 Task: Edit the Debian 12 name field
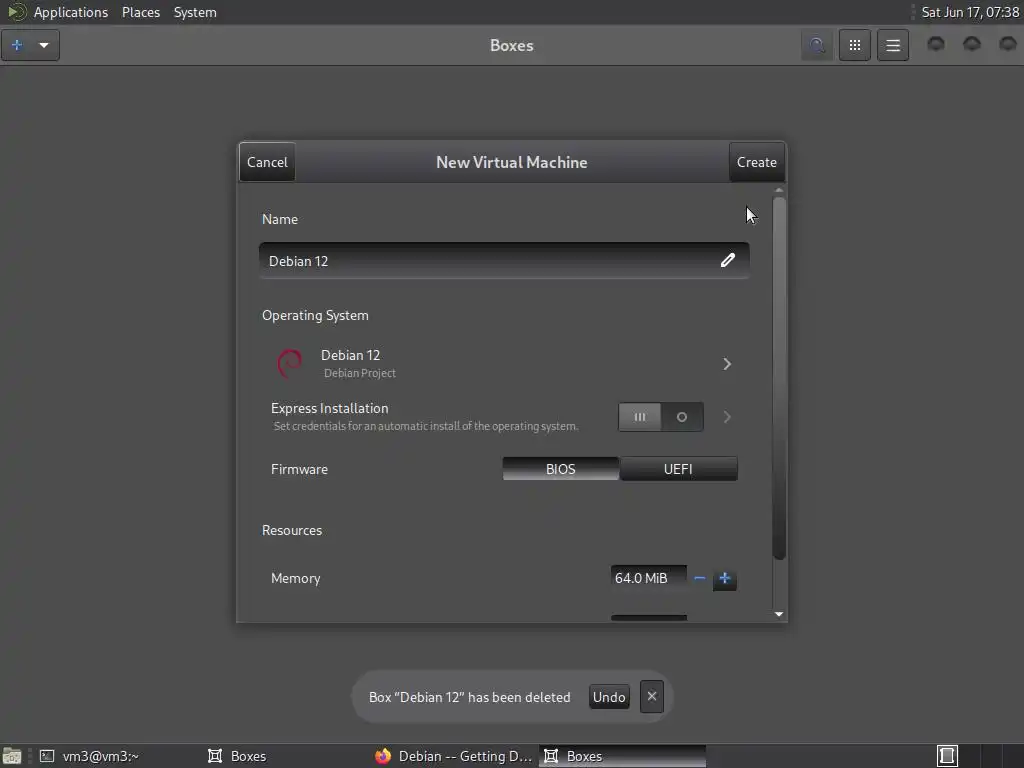[x=504, y=261]
